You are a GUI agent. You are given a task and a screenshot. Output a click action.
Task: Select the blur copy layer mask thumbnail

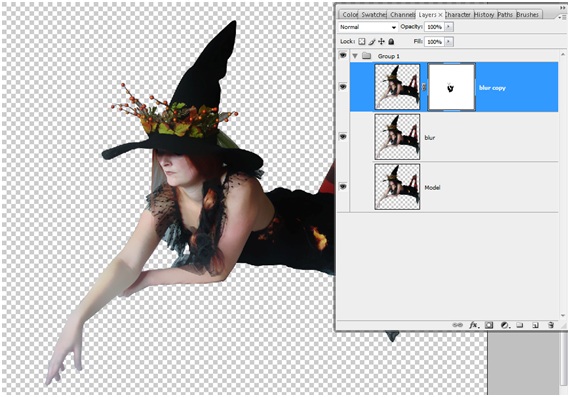(x=451, y=87)
